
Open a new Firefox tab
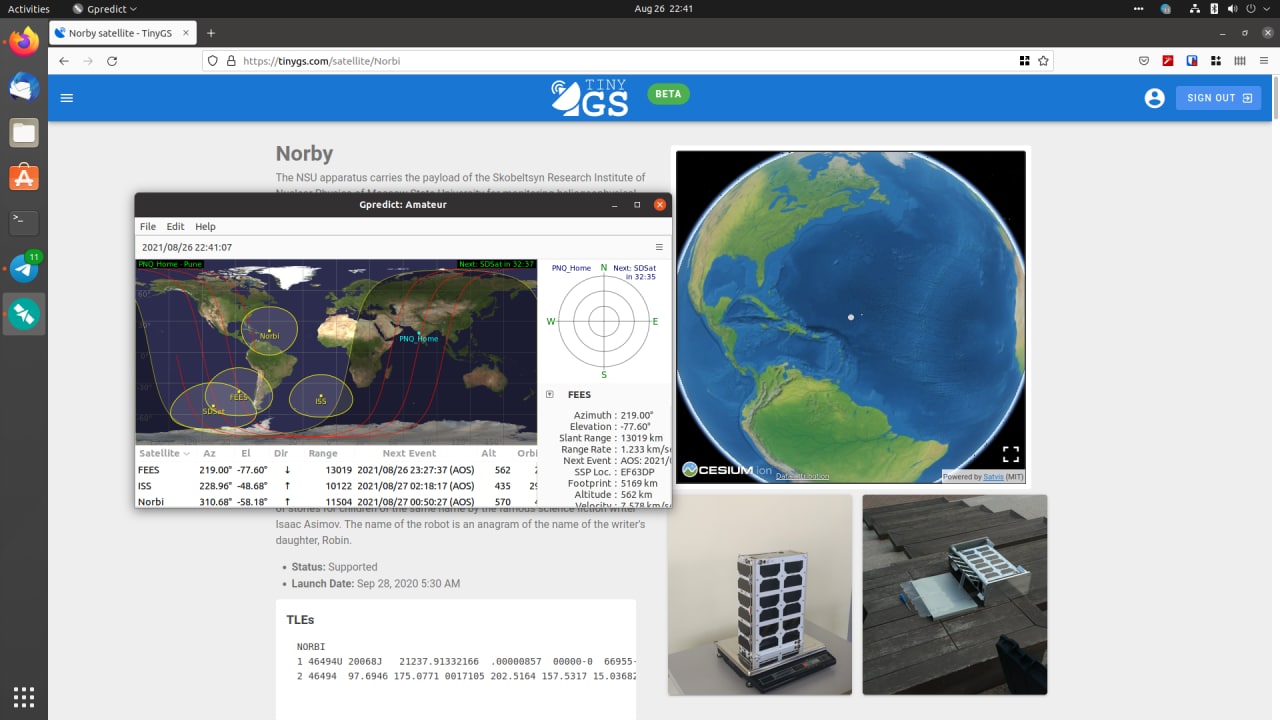pos(211,33)
